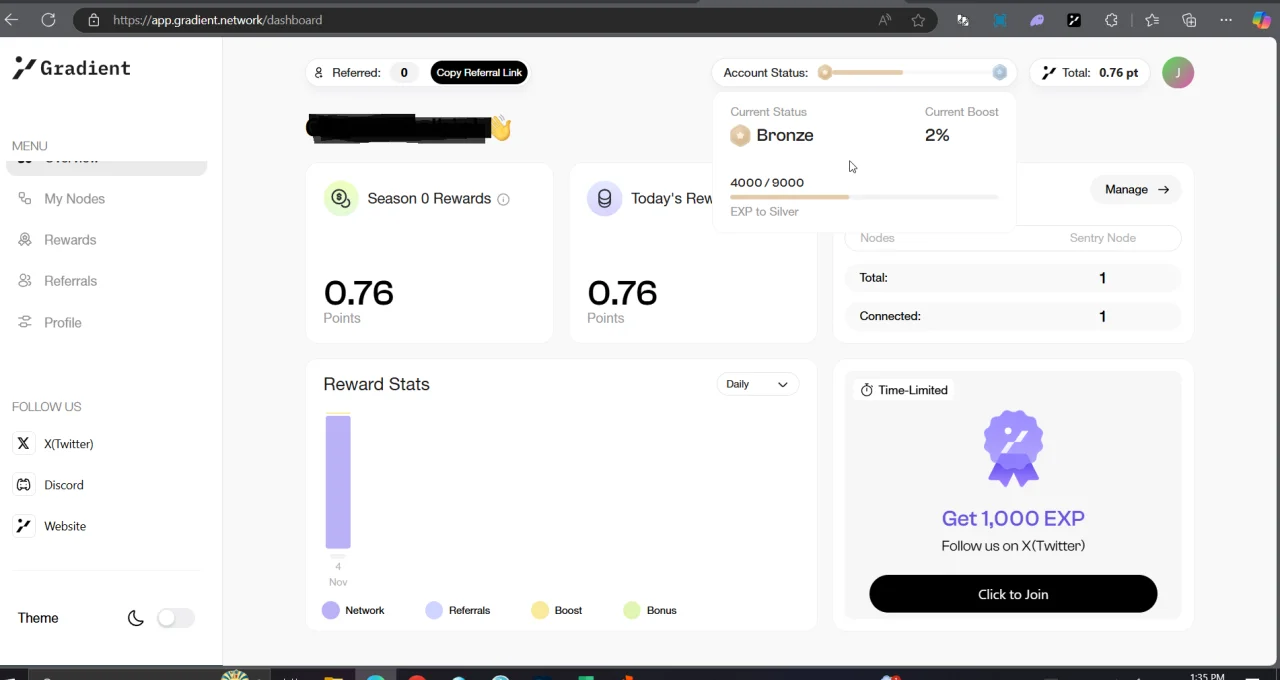Viewport: 1280px width, 680px height.
Task: Open browser Collections icon
Action: tap(1189, 20)
